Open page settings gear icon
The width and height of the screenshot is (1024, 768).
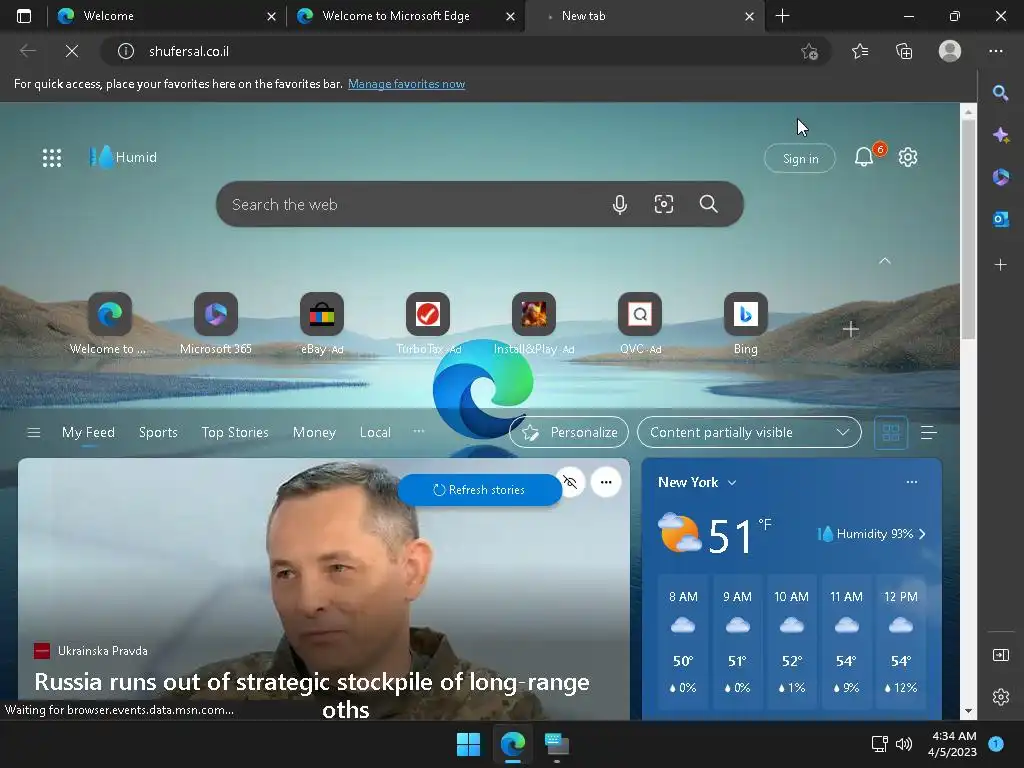click(x=908, y=157)
